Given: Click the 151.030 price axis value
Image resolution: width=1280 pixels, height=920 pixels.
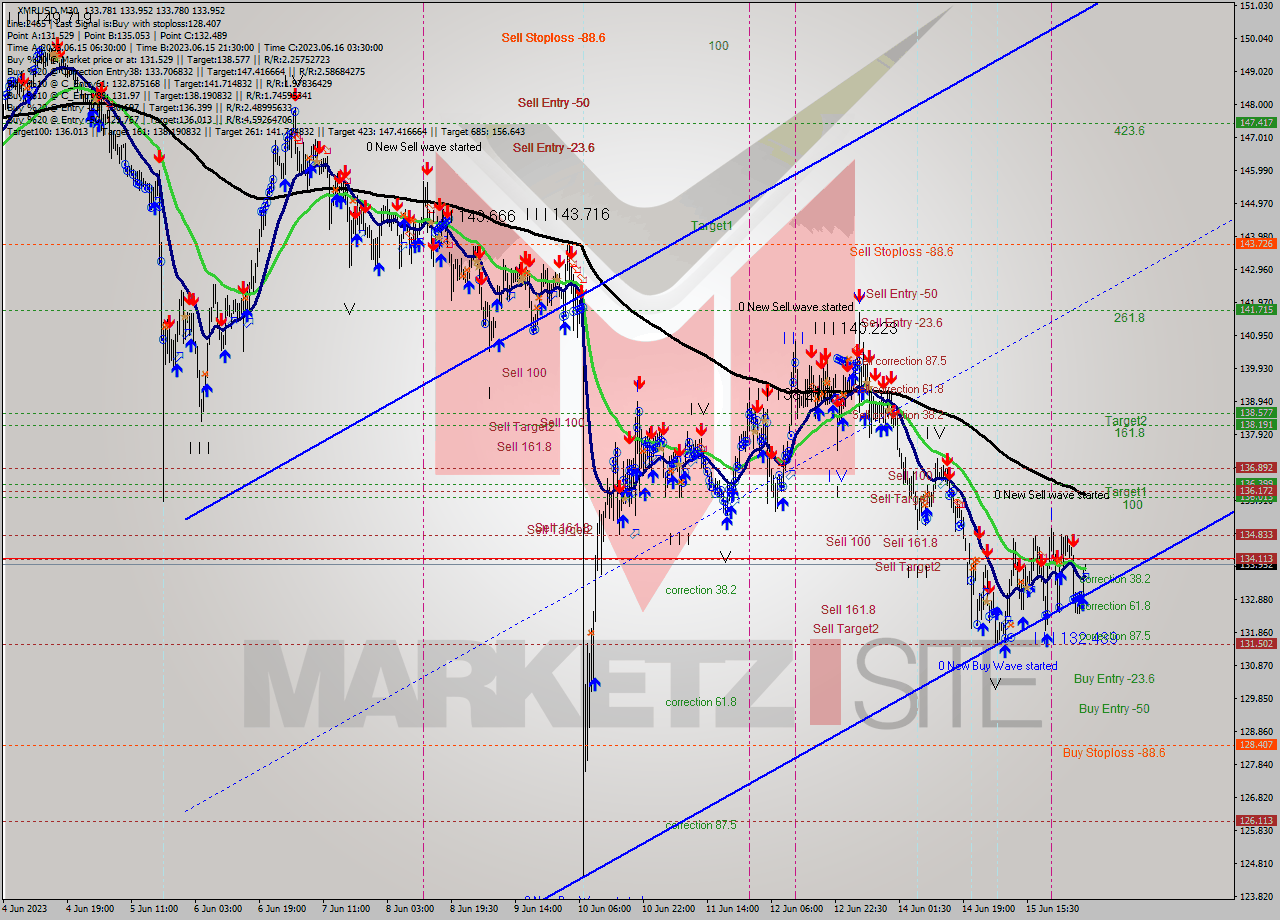Looking at the screenshot, I should click(x=1256, y=6).
